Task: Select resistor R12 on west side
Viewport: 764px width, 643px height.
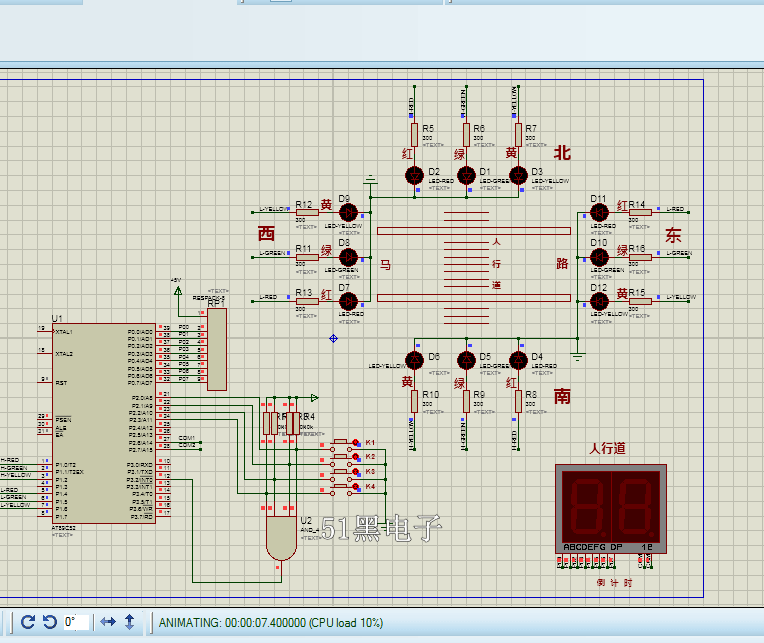Action: [307, 212]
